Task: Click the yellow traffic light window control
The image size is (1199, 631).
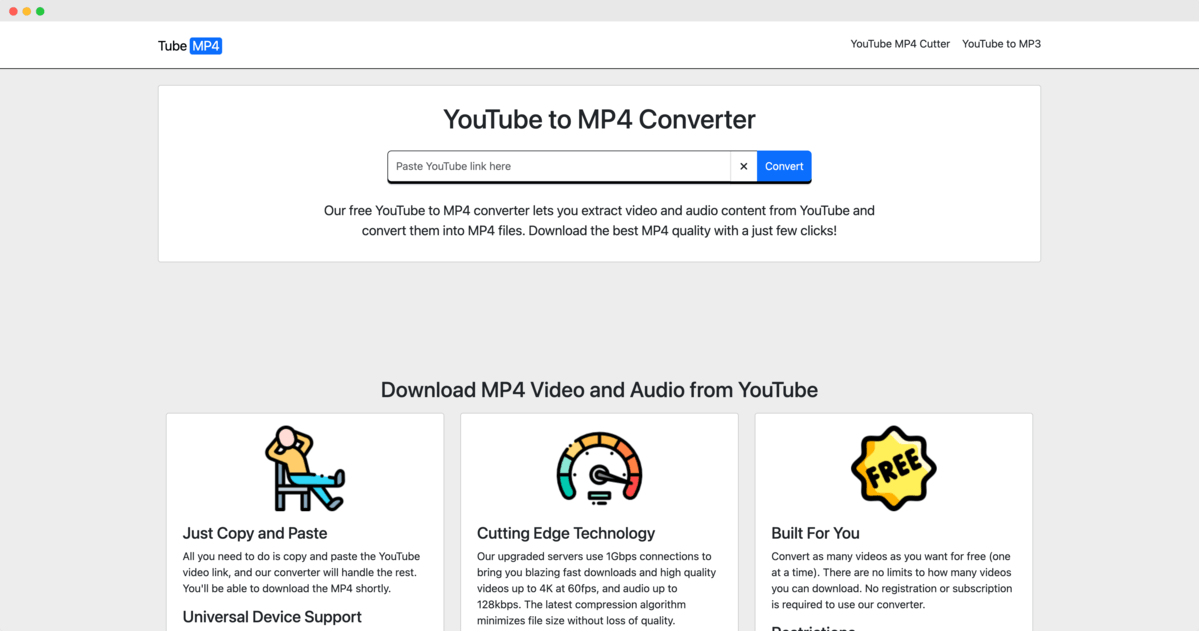Action: click(x=25, y=9)
